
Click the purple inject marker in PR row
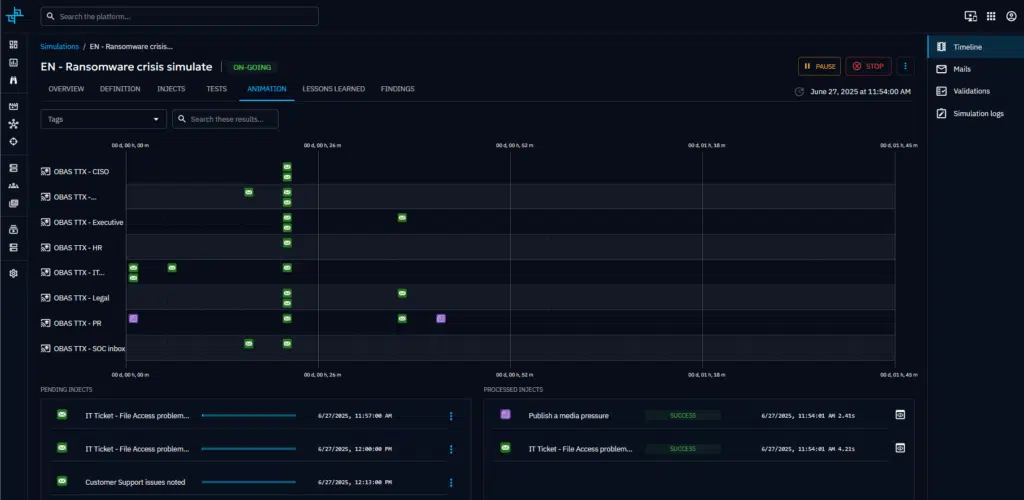click(133, 318)
